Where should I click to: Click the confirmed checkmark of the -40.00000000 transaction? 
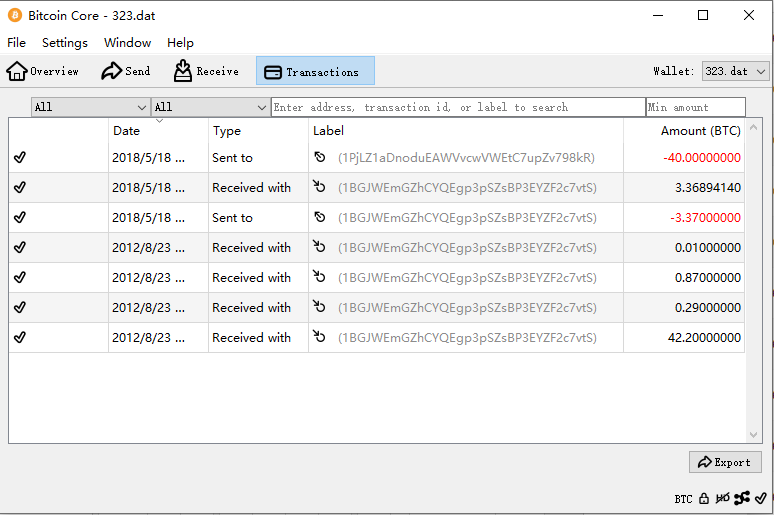[20, 157]
